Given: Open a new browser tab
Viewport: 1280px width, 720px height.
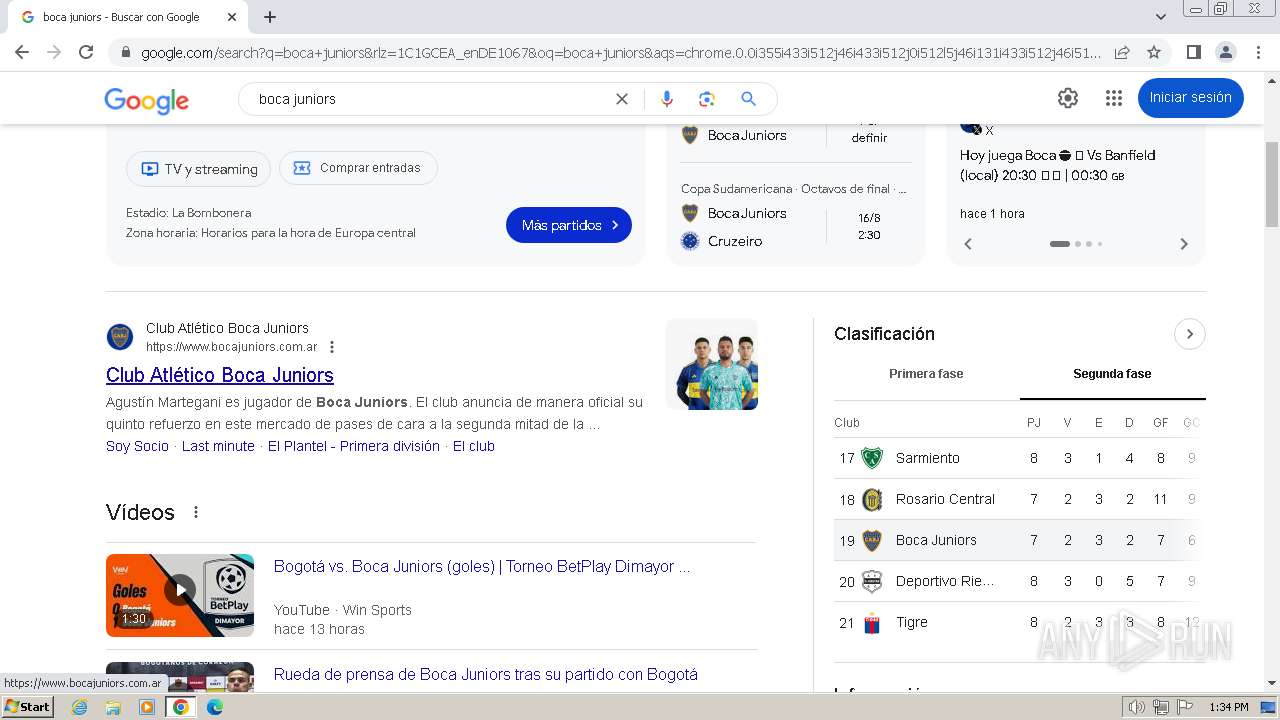Looking at the screenshot, I should (270, 17).
